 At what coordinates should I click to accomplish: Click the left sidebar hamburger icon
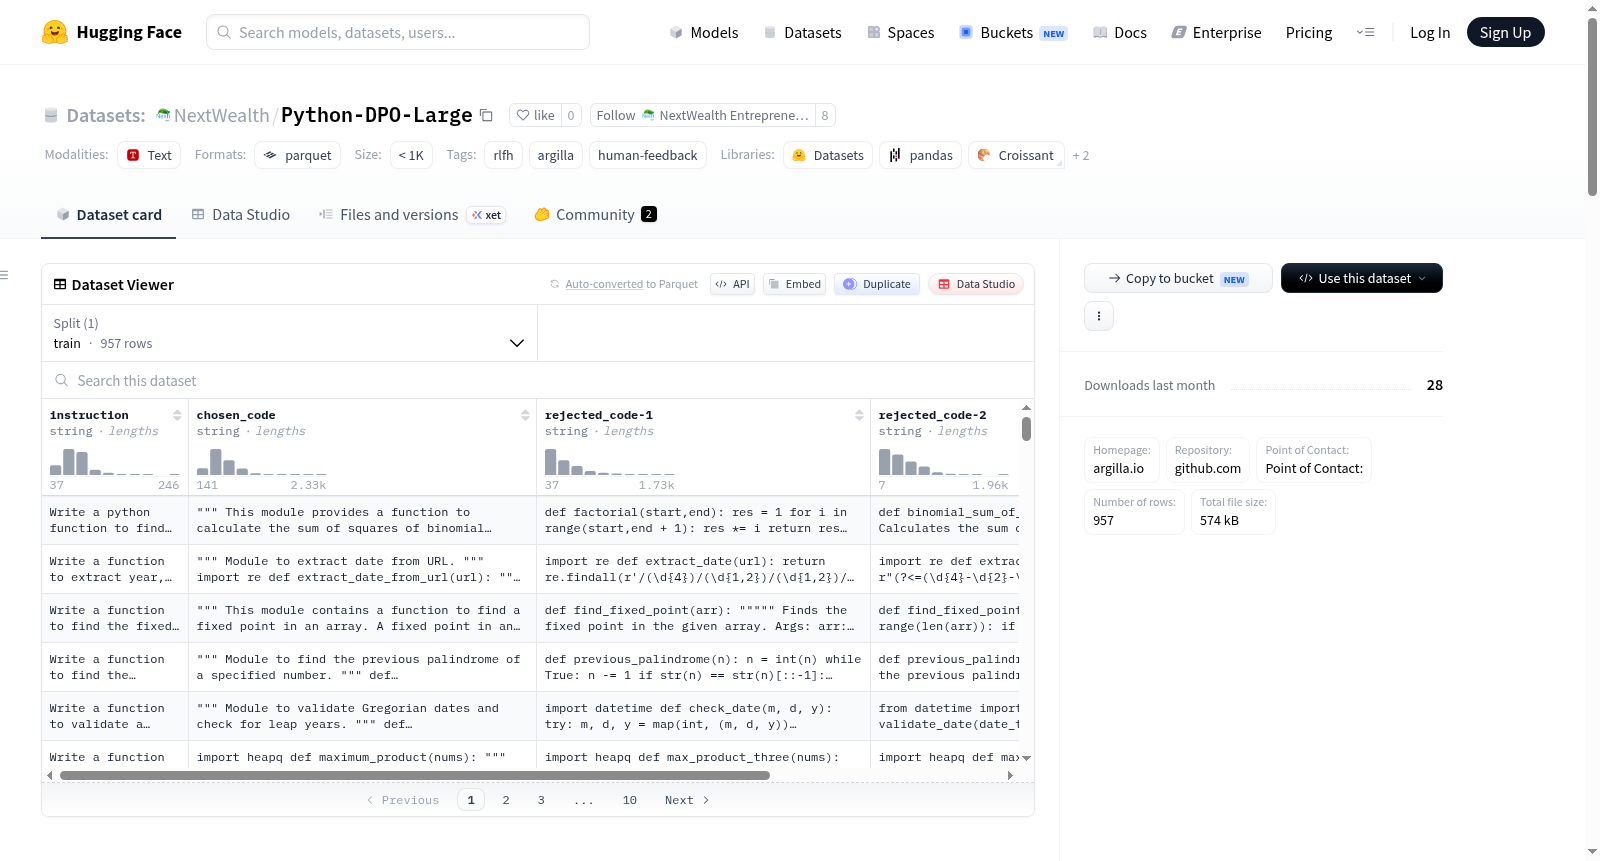[5, 275]
